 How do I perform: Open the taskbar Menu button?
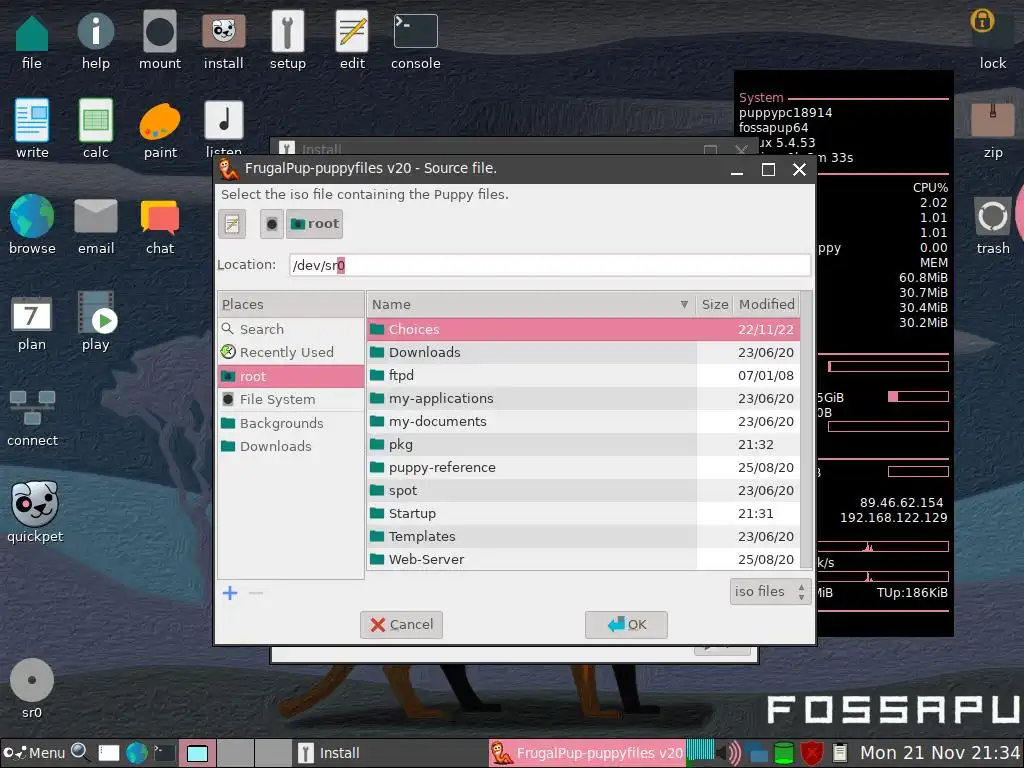[34, 753]
